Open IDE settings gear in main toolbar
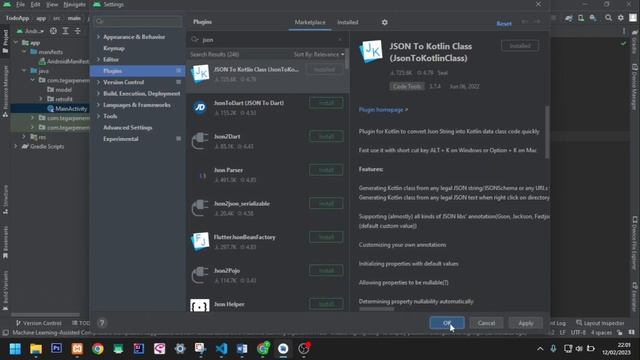 point(621,18)
